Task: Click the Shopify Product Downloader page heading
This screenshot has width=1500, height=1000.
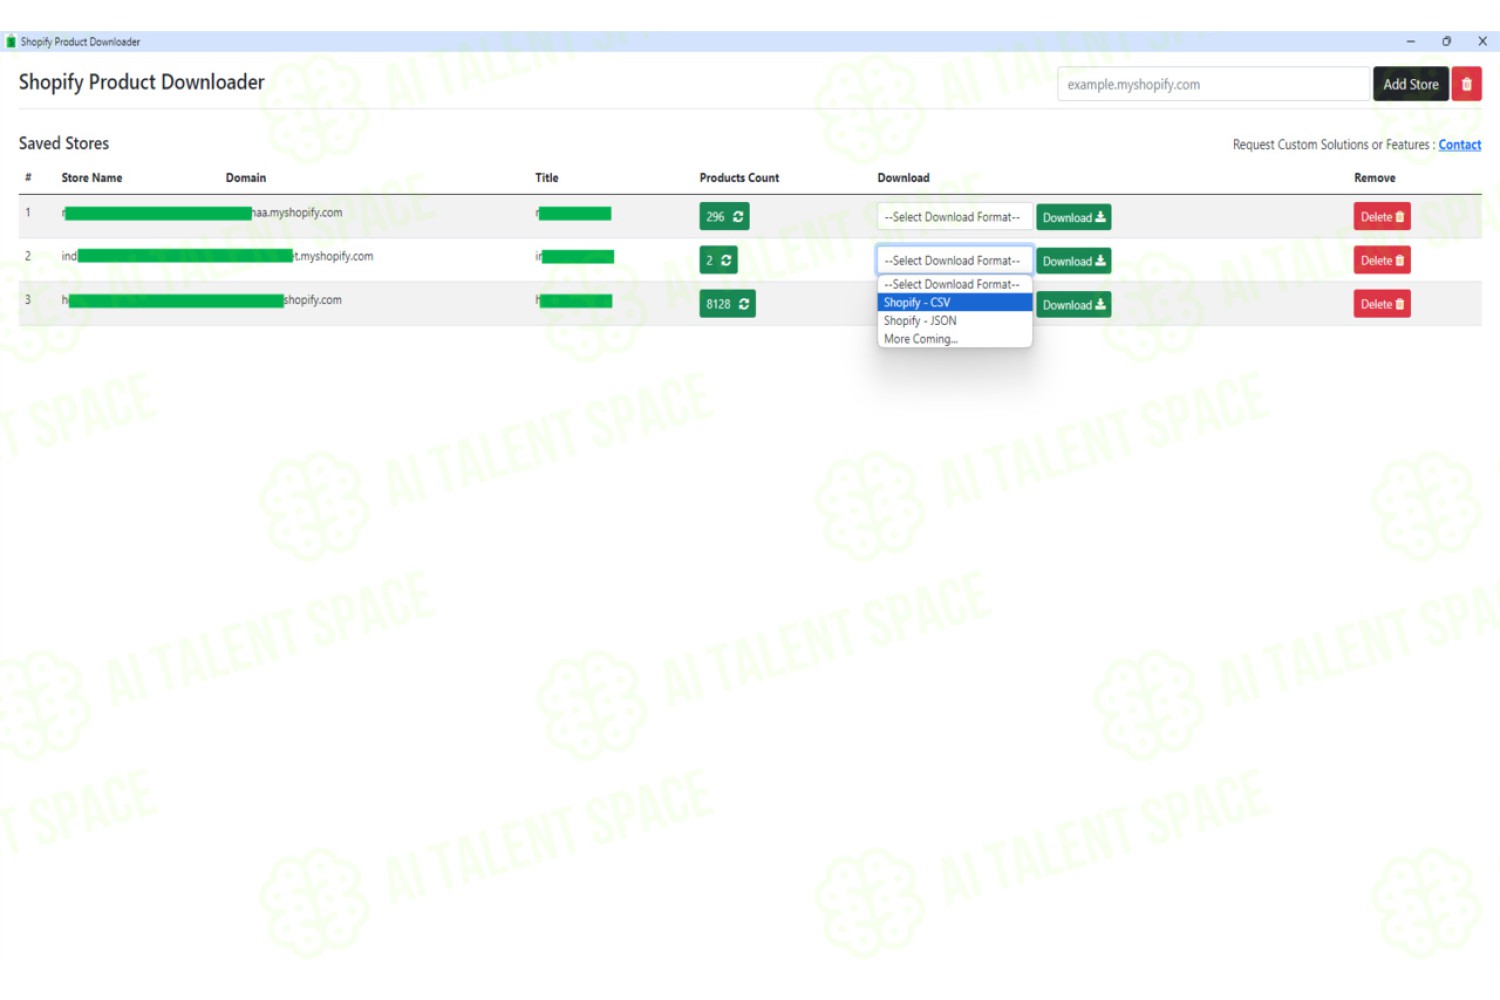Action: (141, 83)
